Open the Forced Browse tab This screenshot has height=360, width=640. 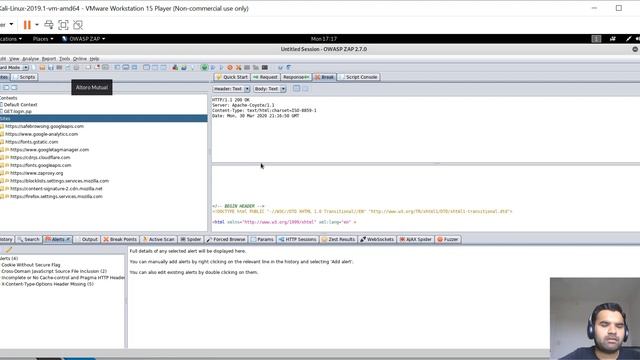226,239
